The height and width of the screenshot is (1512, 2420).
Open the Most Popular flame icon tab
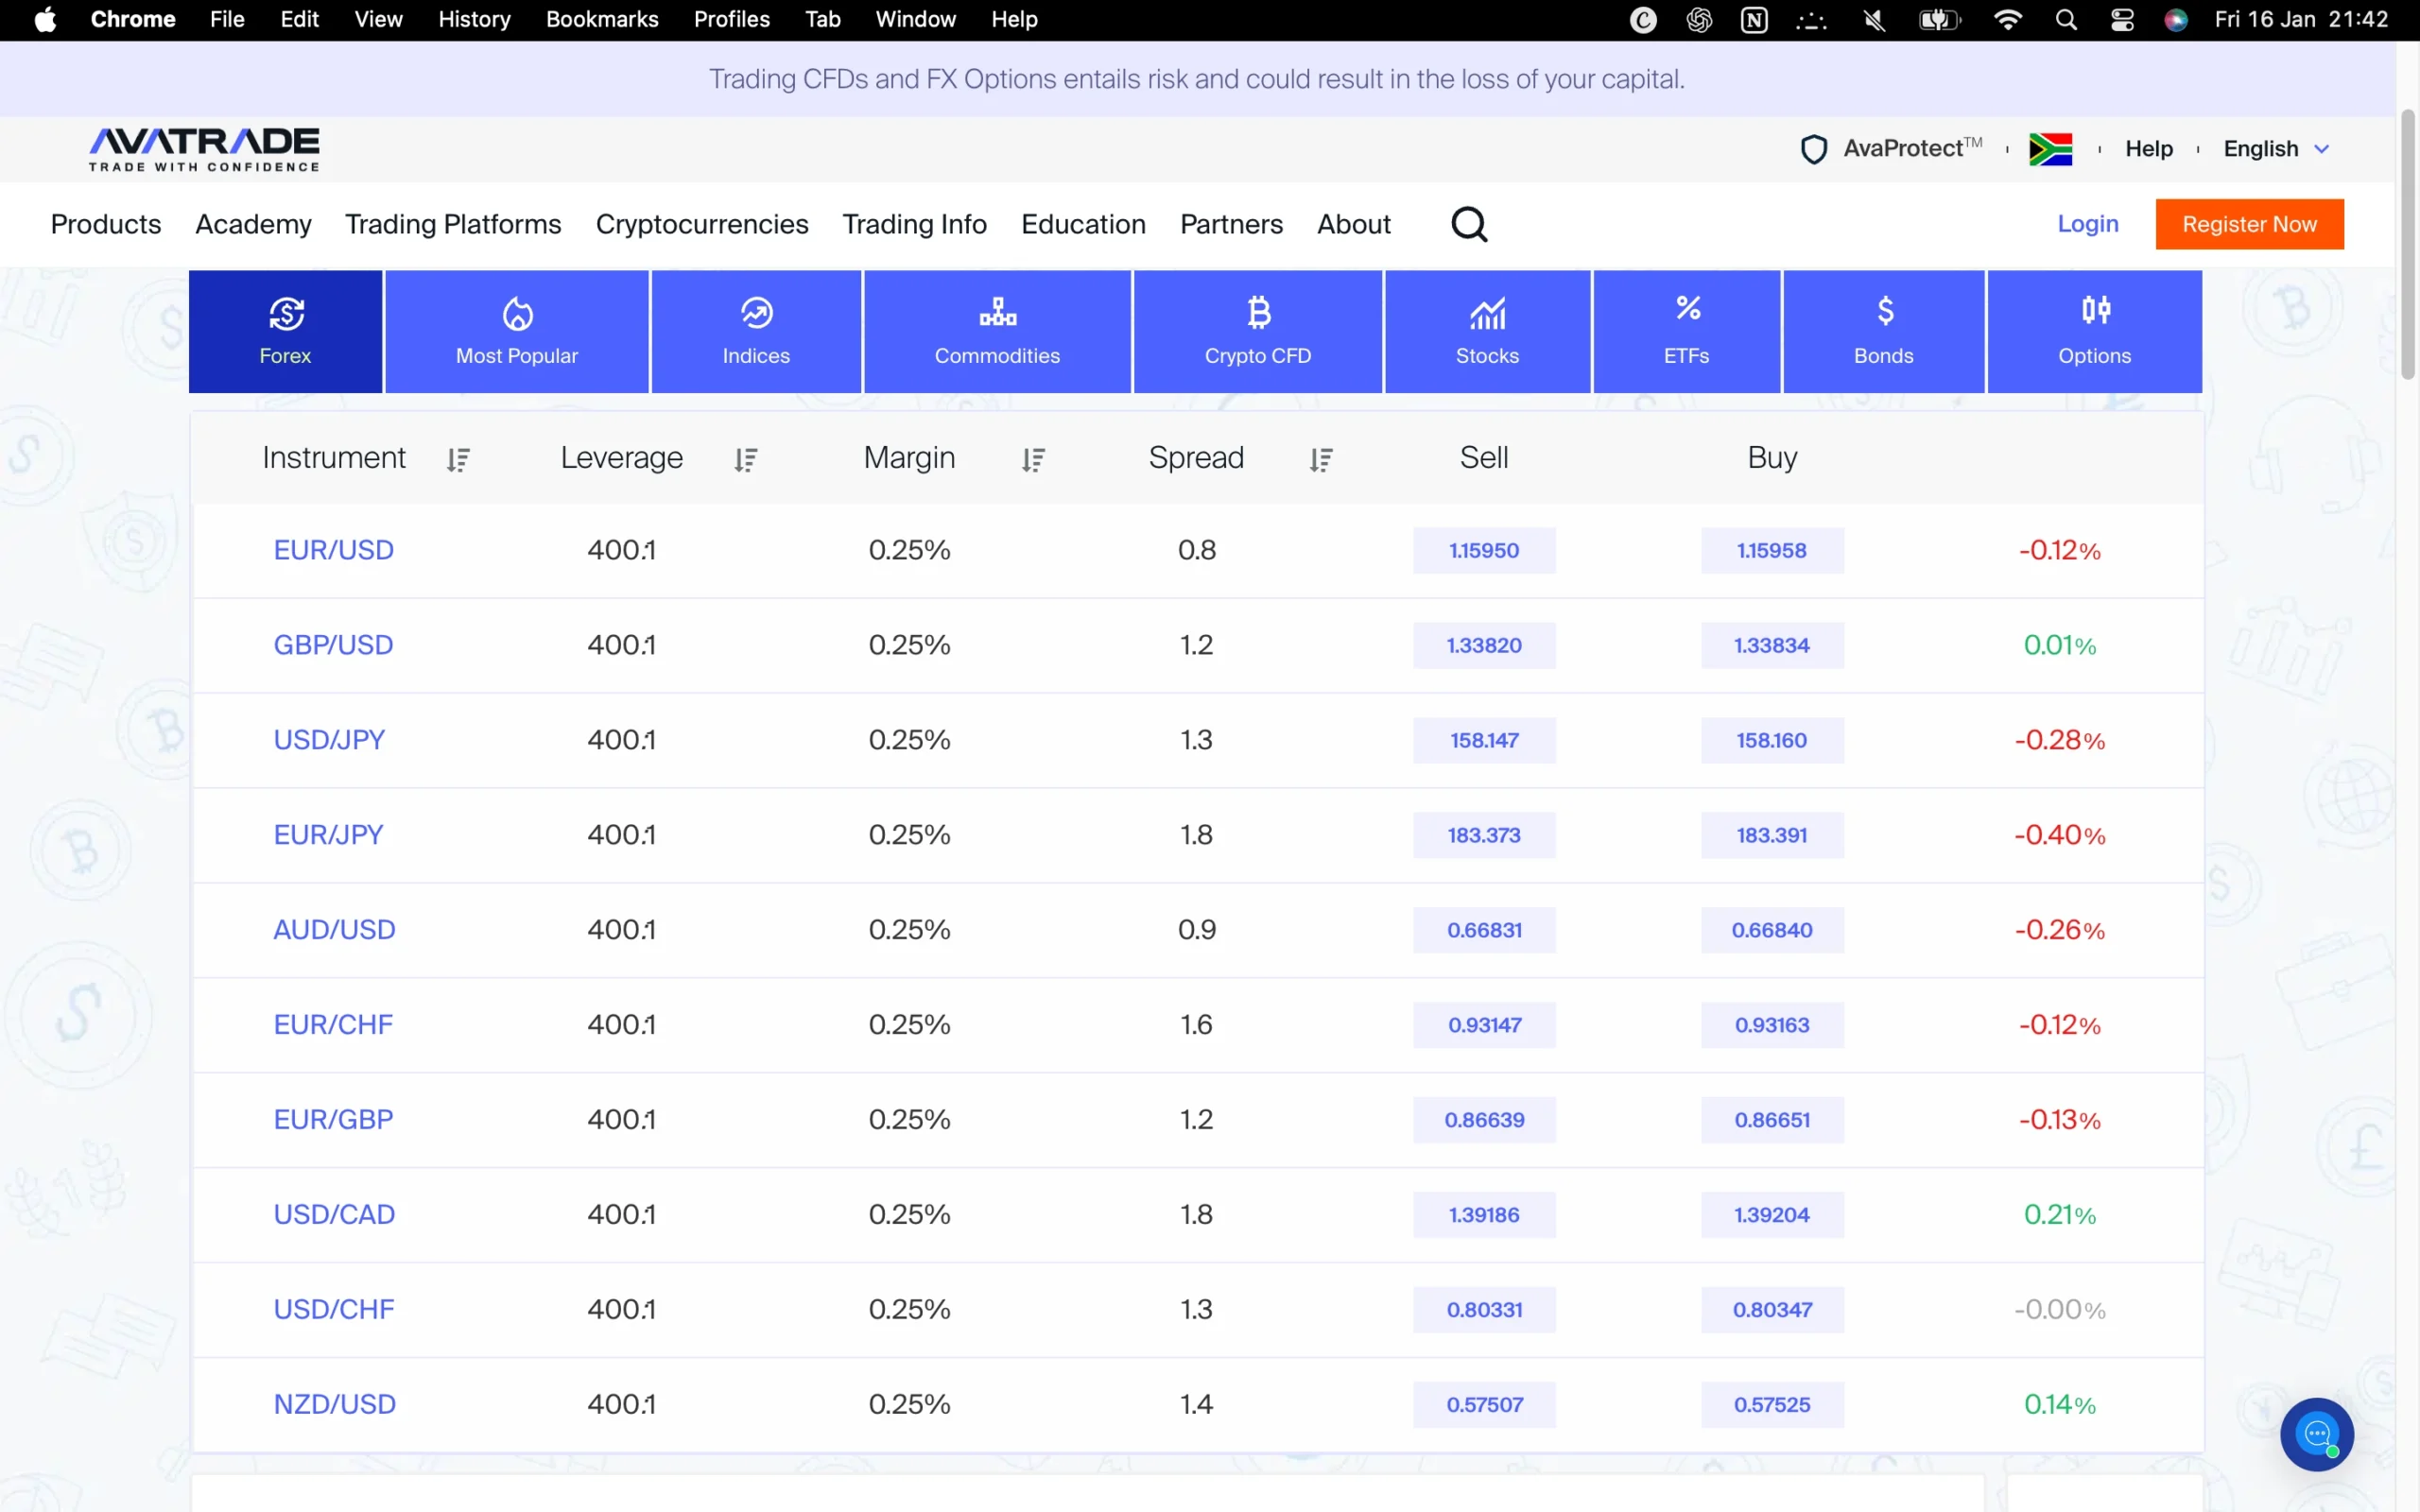(516, 313)
